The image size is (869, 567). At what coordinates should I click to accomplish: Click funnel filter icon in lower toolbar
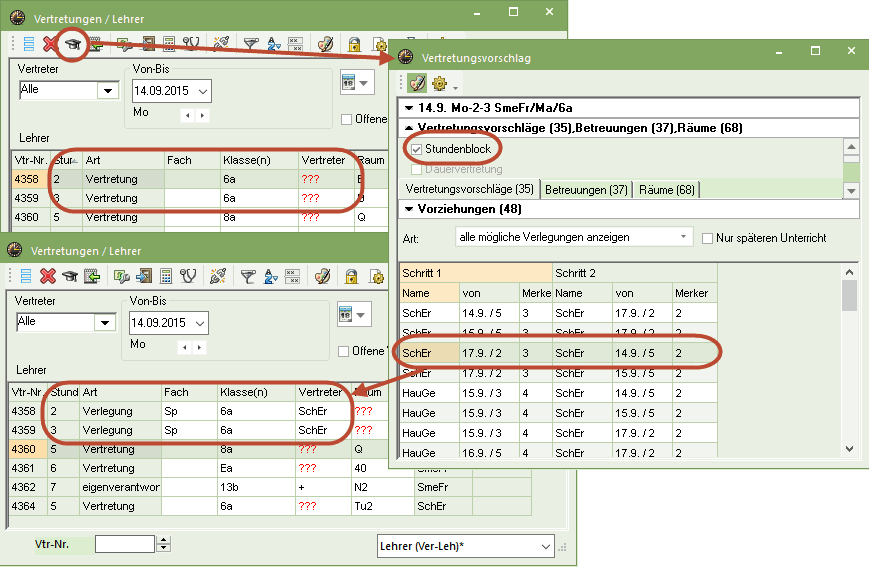(x=248, y=275)
